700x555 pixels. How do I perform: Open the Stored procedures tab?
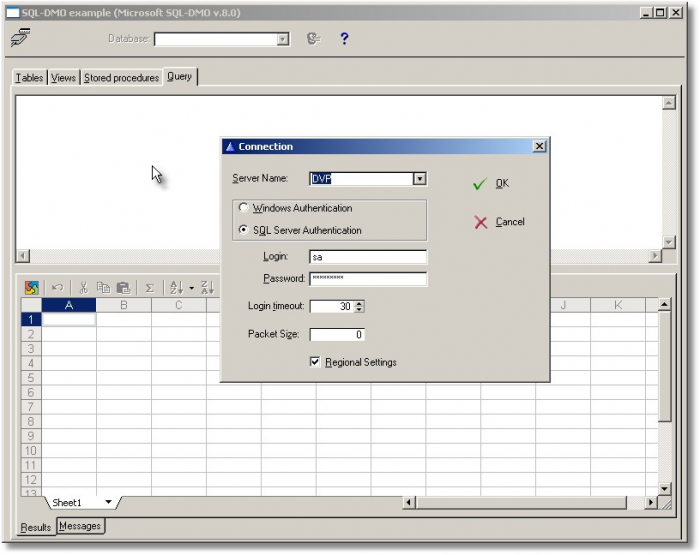pyautogui.click(x=121, y=78)
